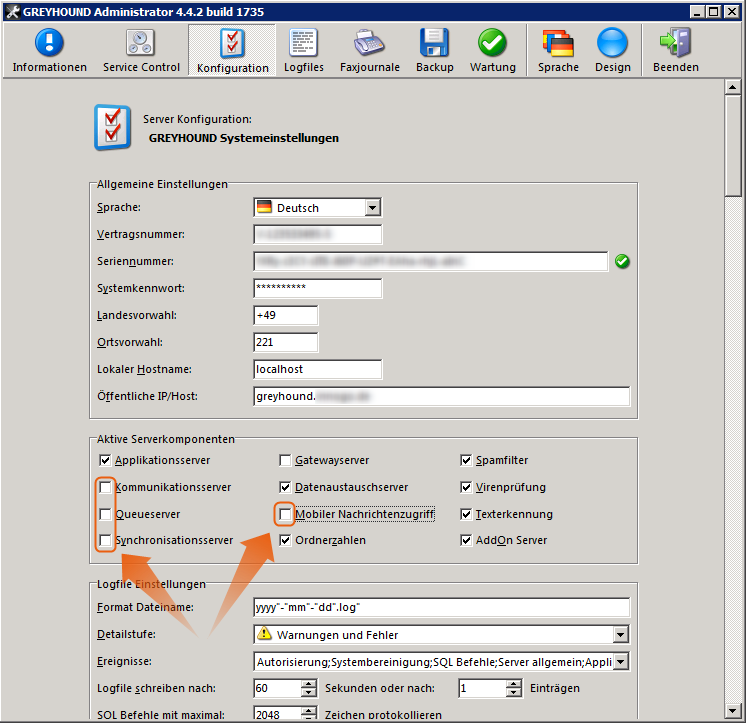Click the Sprache flag icon
Screen dimensions: 746x723
click(x=558, y=43)
